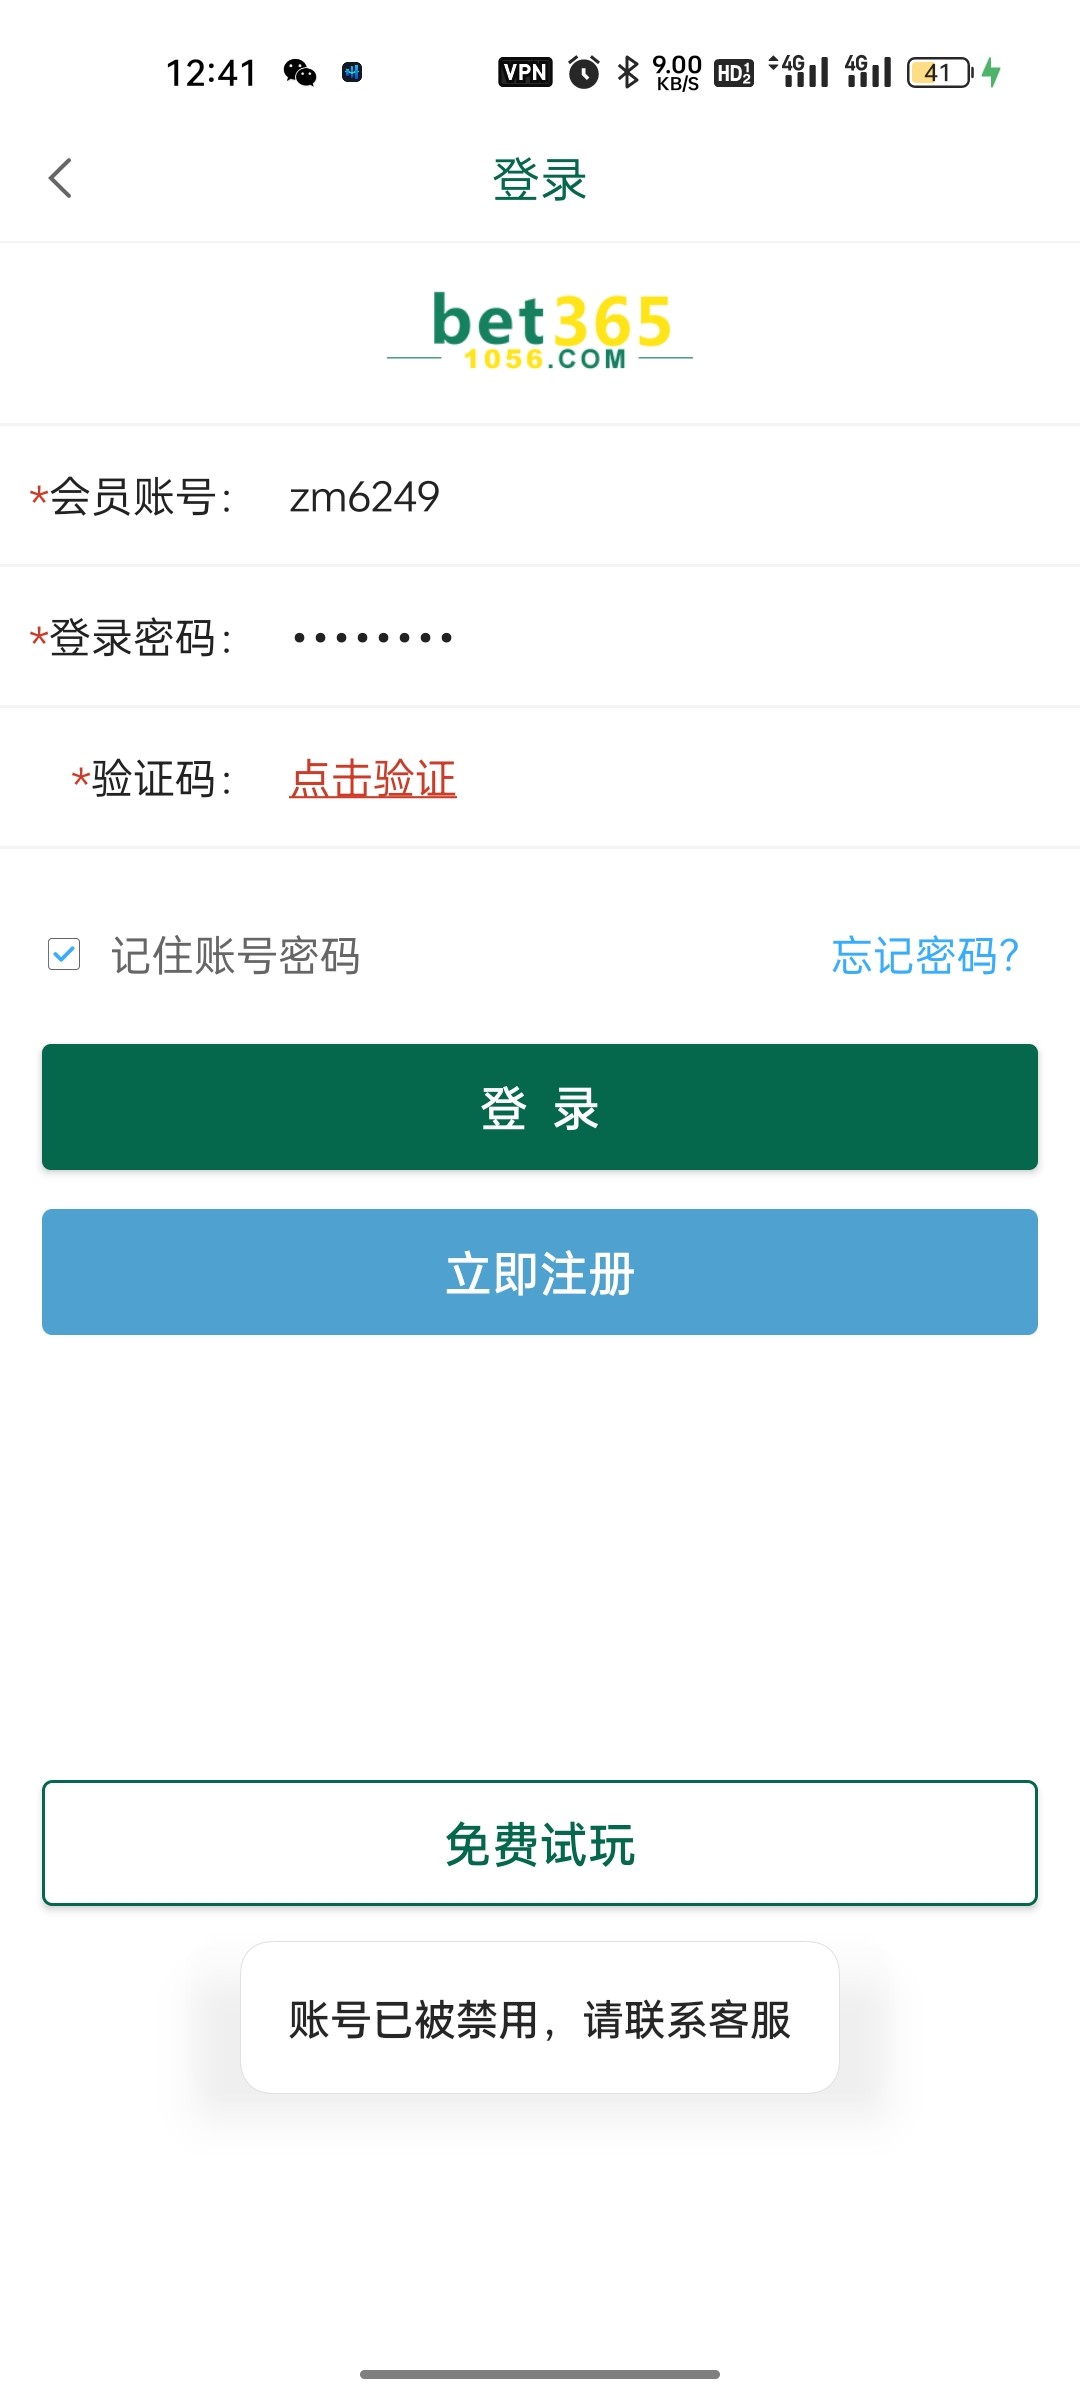The image size is (1080, 2400).
Task: Tap the status bar clock
Action: pos(211,73)
